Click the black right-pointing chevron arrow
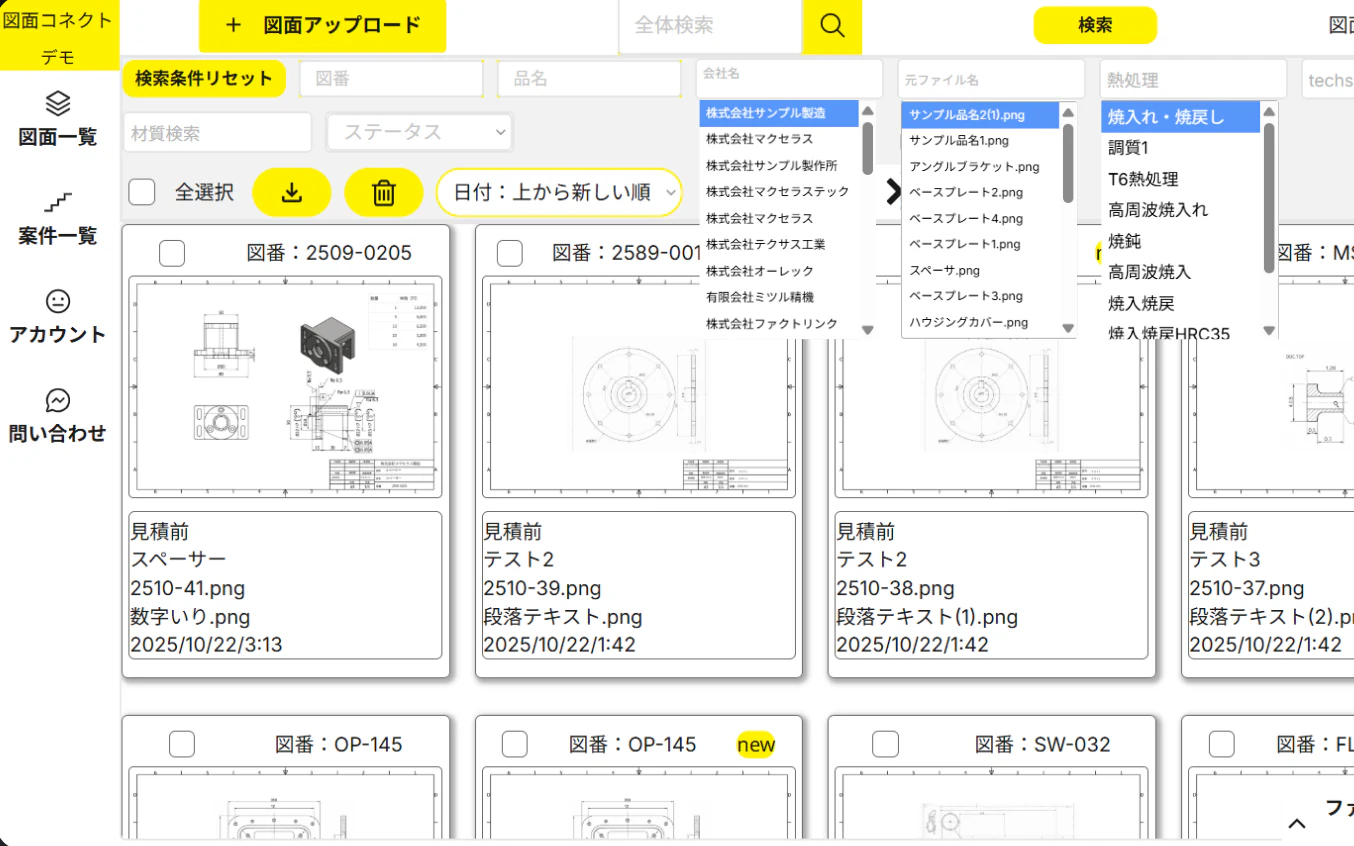 [x=894, y=191]
